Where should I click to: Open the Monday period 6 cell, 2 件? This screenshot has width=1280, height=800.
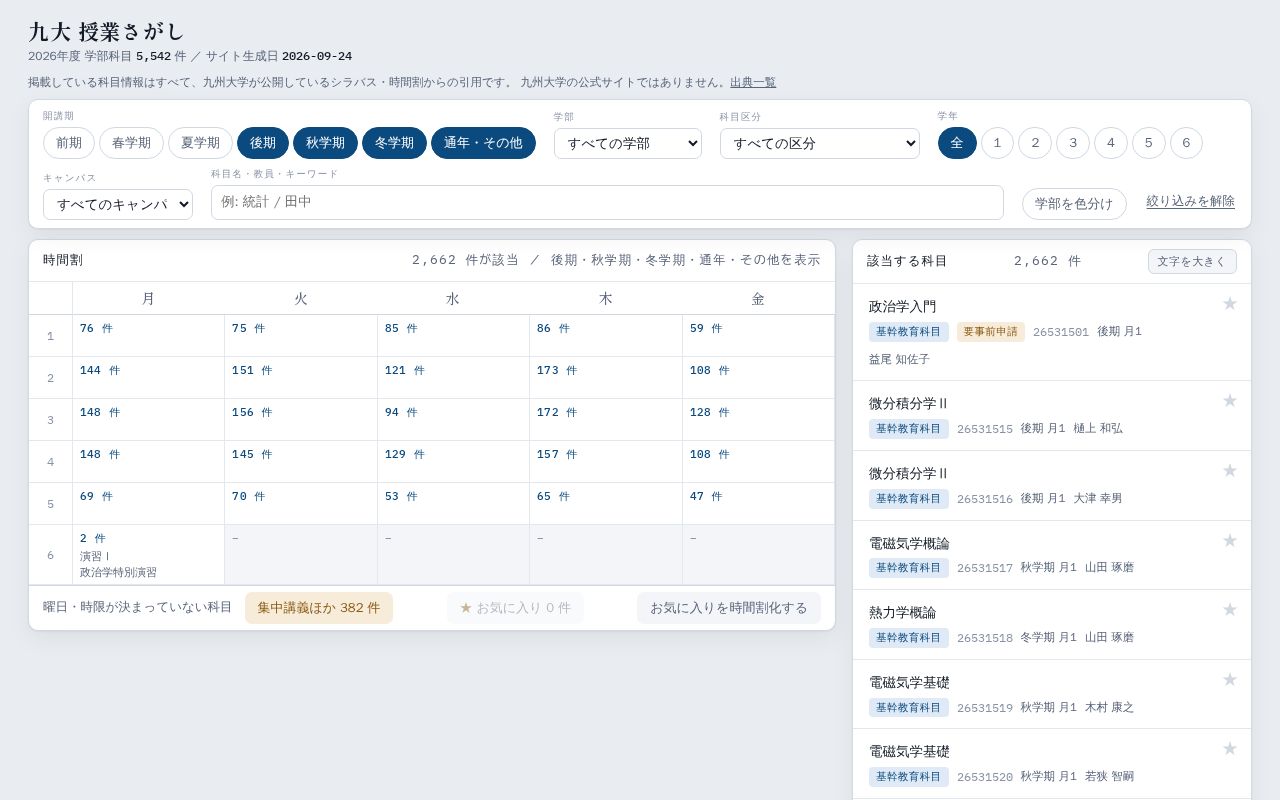(148, 555)
